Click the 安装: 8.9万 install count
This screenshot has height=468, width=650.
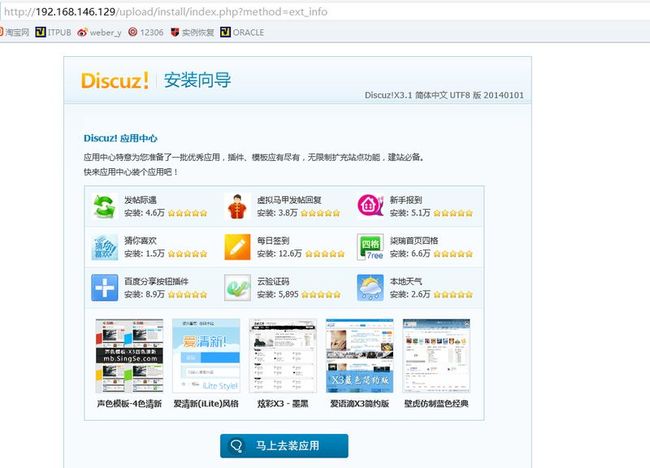click(x=145, y=294)
